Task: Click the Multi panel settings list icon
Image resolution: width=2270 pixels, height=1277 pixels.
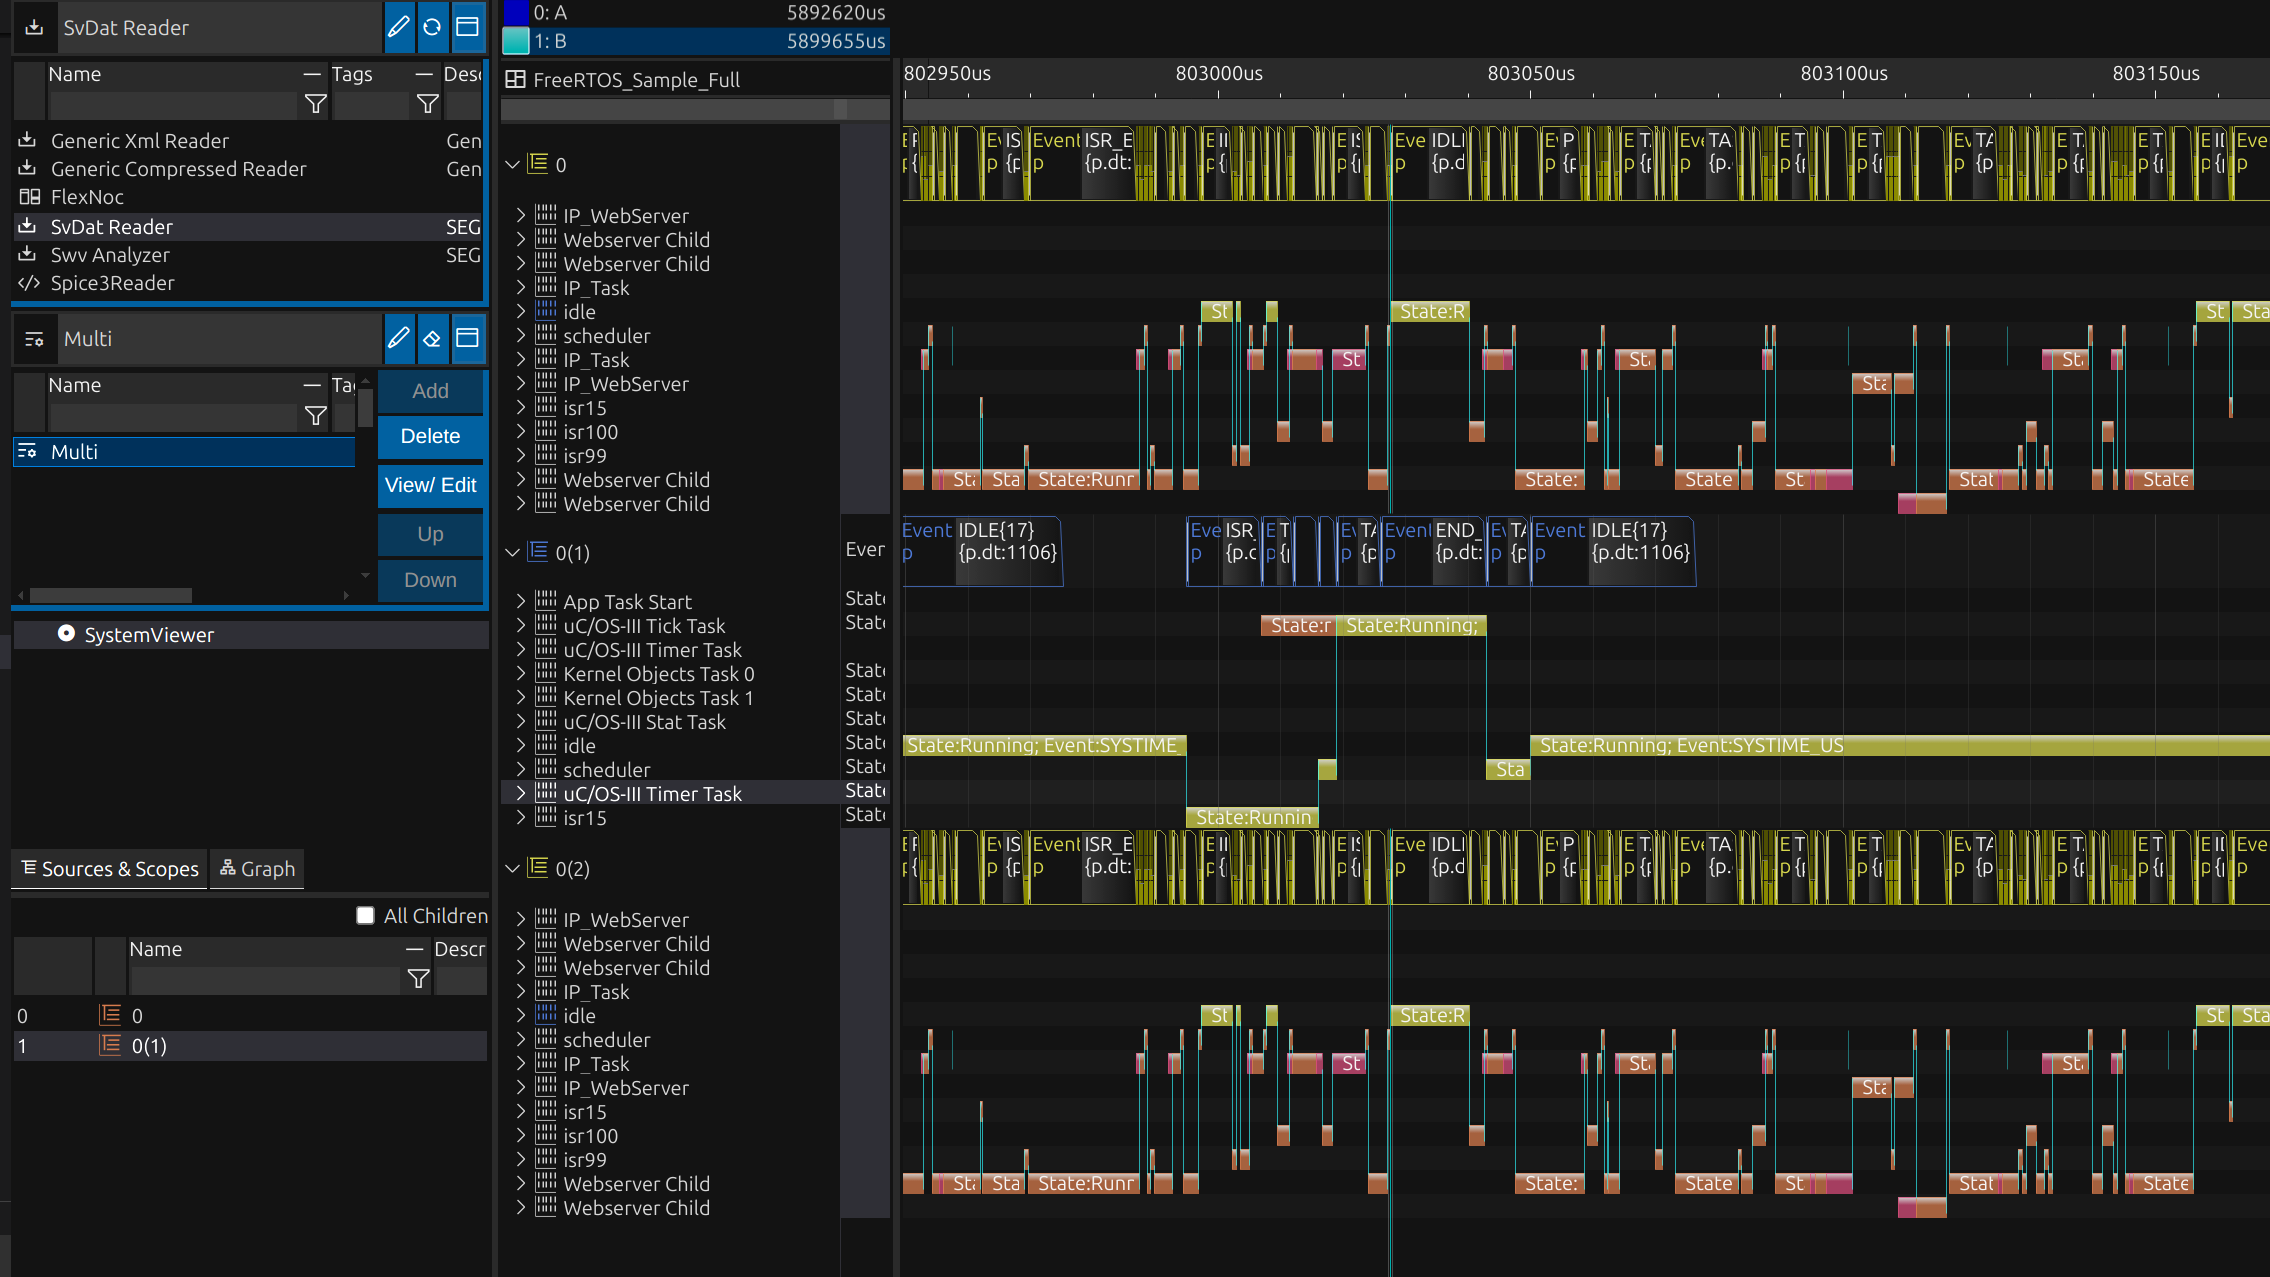Action: click(x=34, y=339)
